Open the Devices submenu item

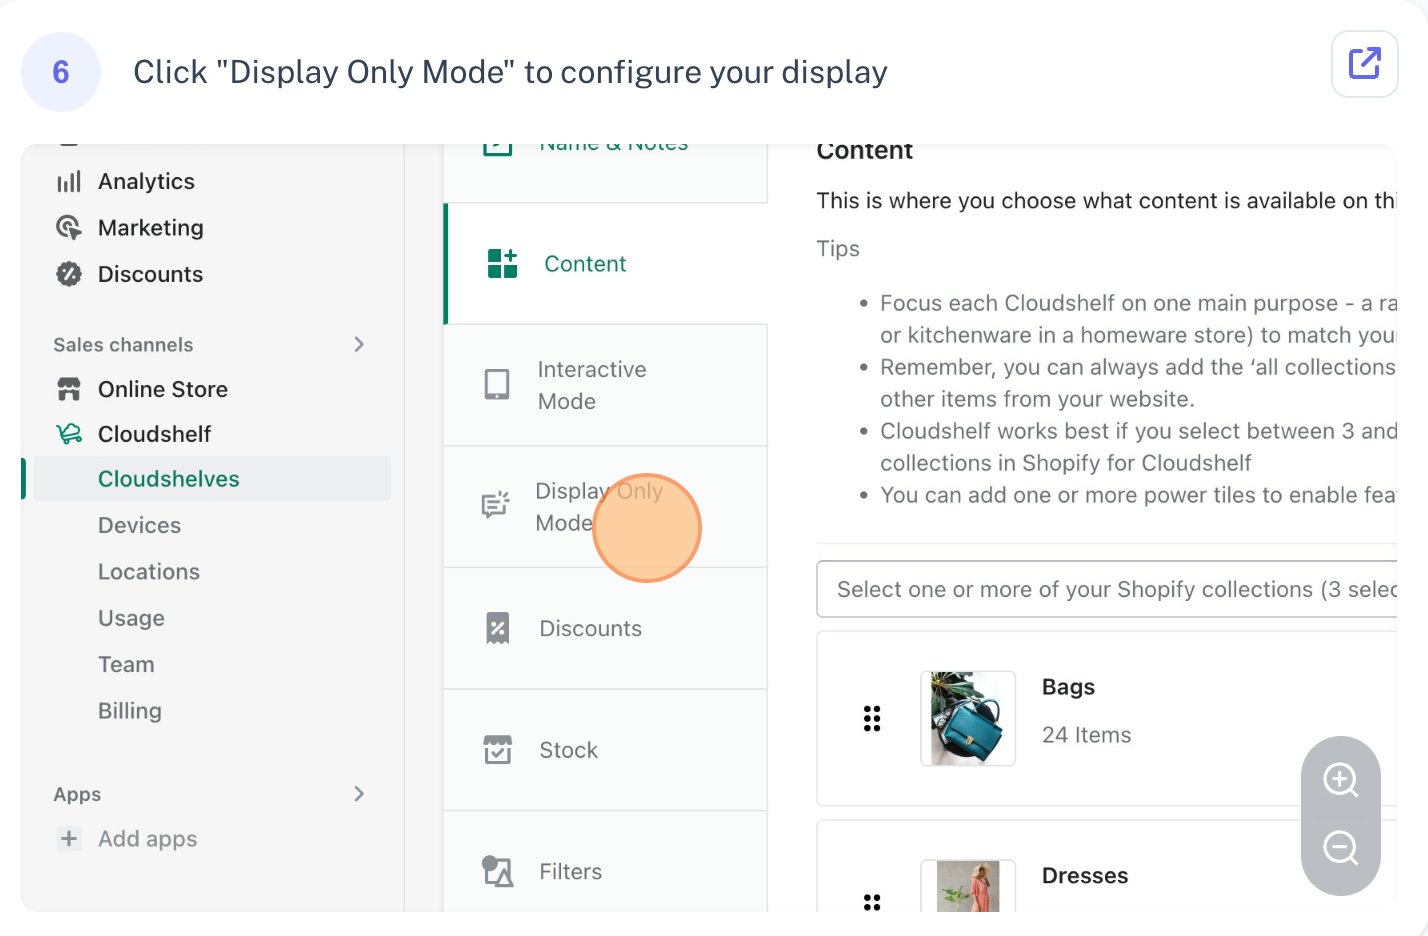pos(139,525)
